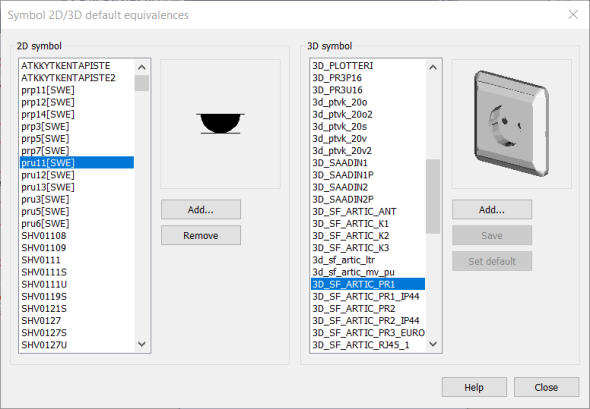
Task: Click the 3D symbol list scrollbar thumb
Action: point(433,196)
